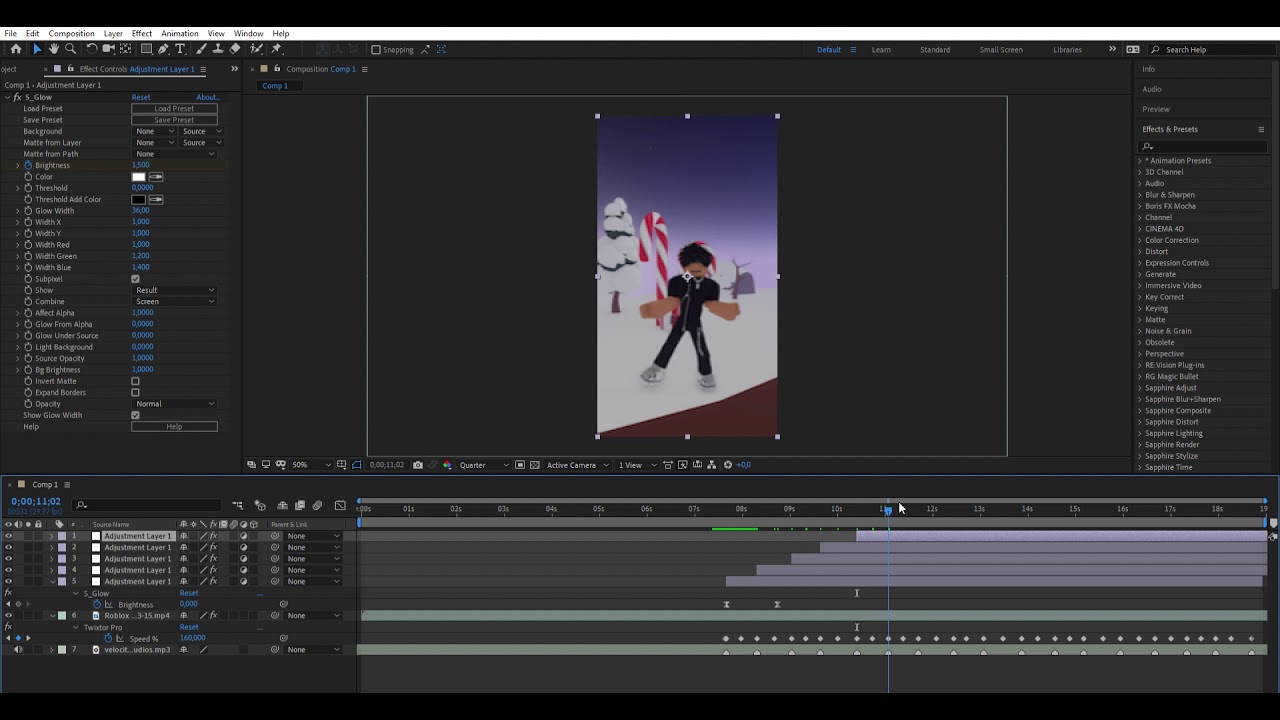Enable the Invert Matte checkbox

pyautogui.click(x=135, y=381)
